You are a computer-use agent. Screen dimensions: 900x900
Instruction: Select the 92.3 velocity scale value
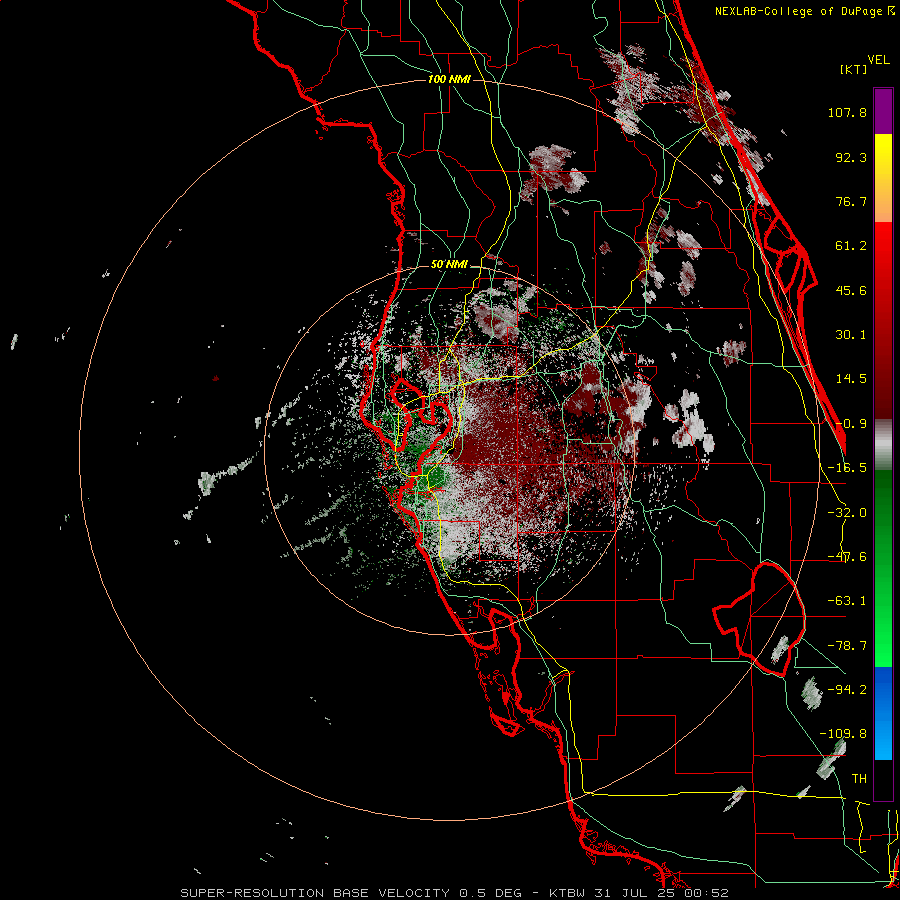point(851,157)
